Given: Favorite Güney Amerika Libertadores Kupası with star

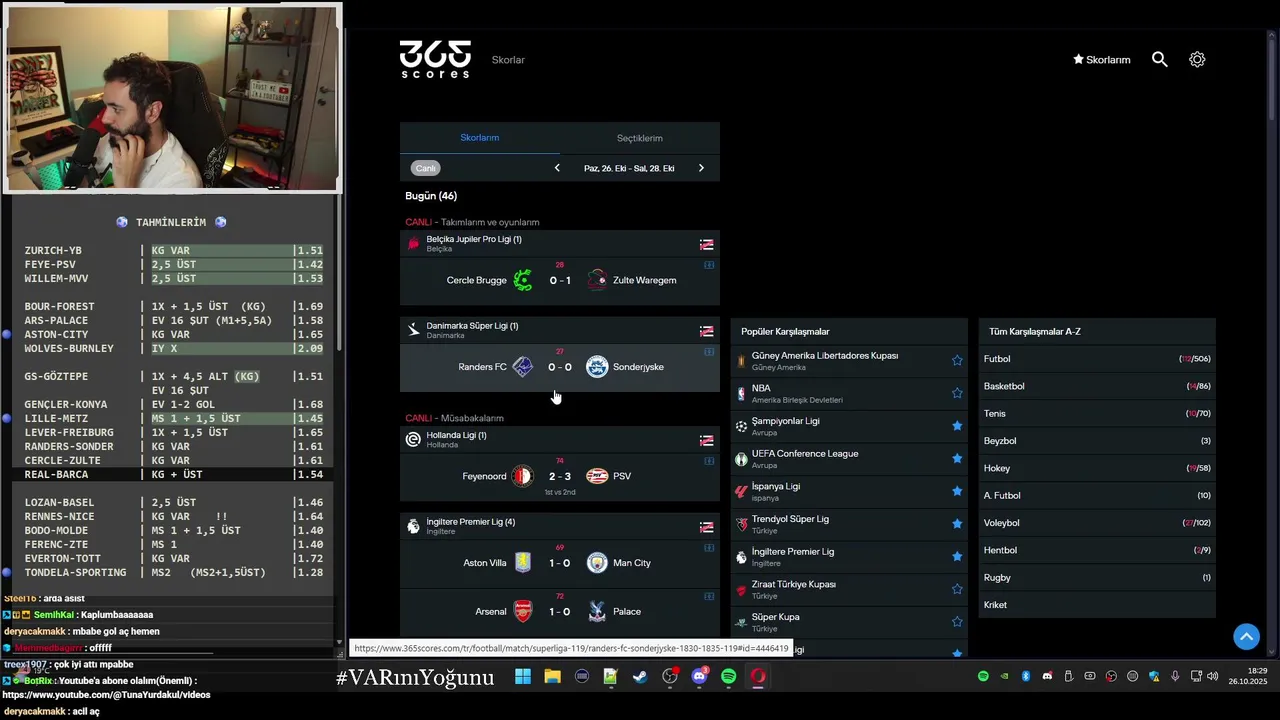Looking at the screenshot, I should pos(957,360).
